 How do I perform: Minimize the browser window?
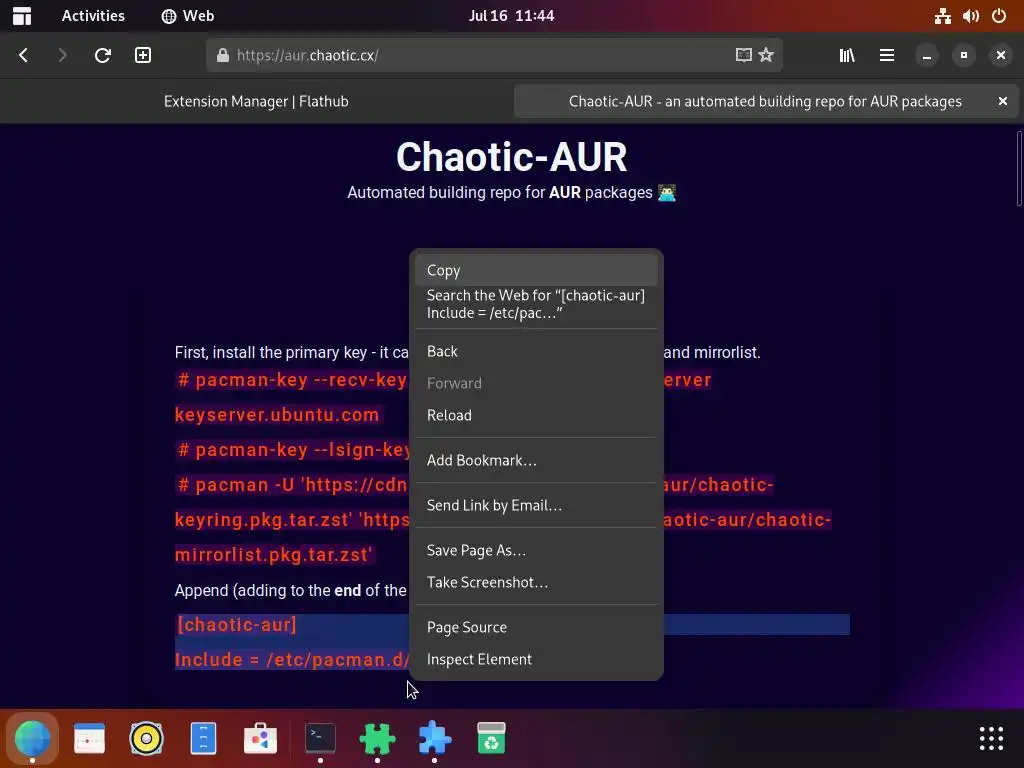[927, 56]
